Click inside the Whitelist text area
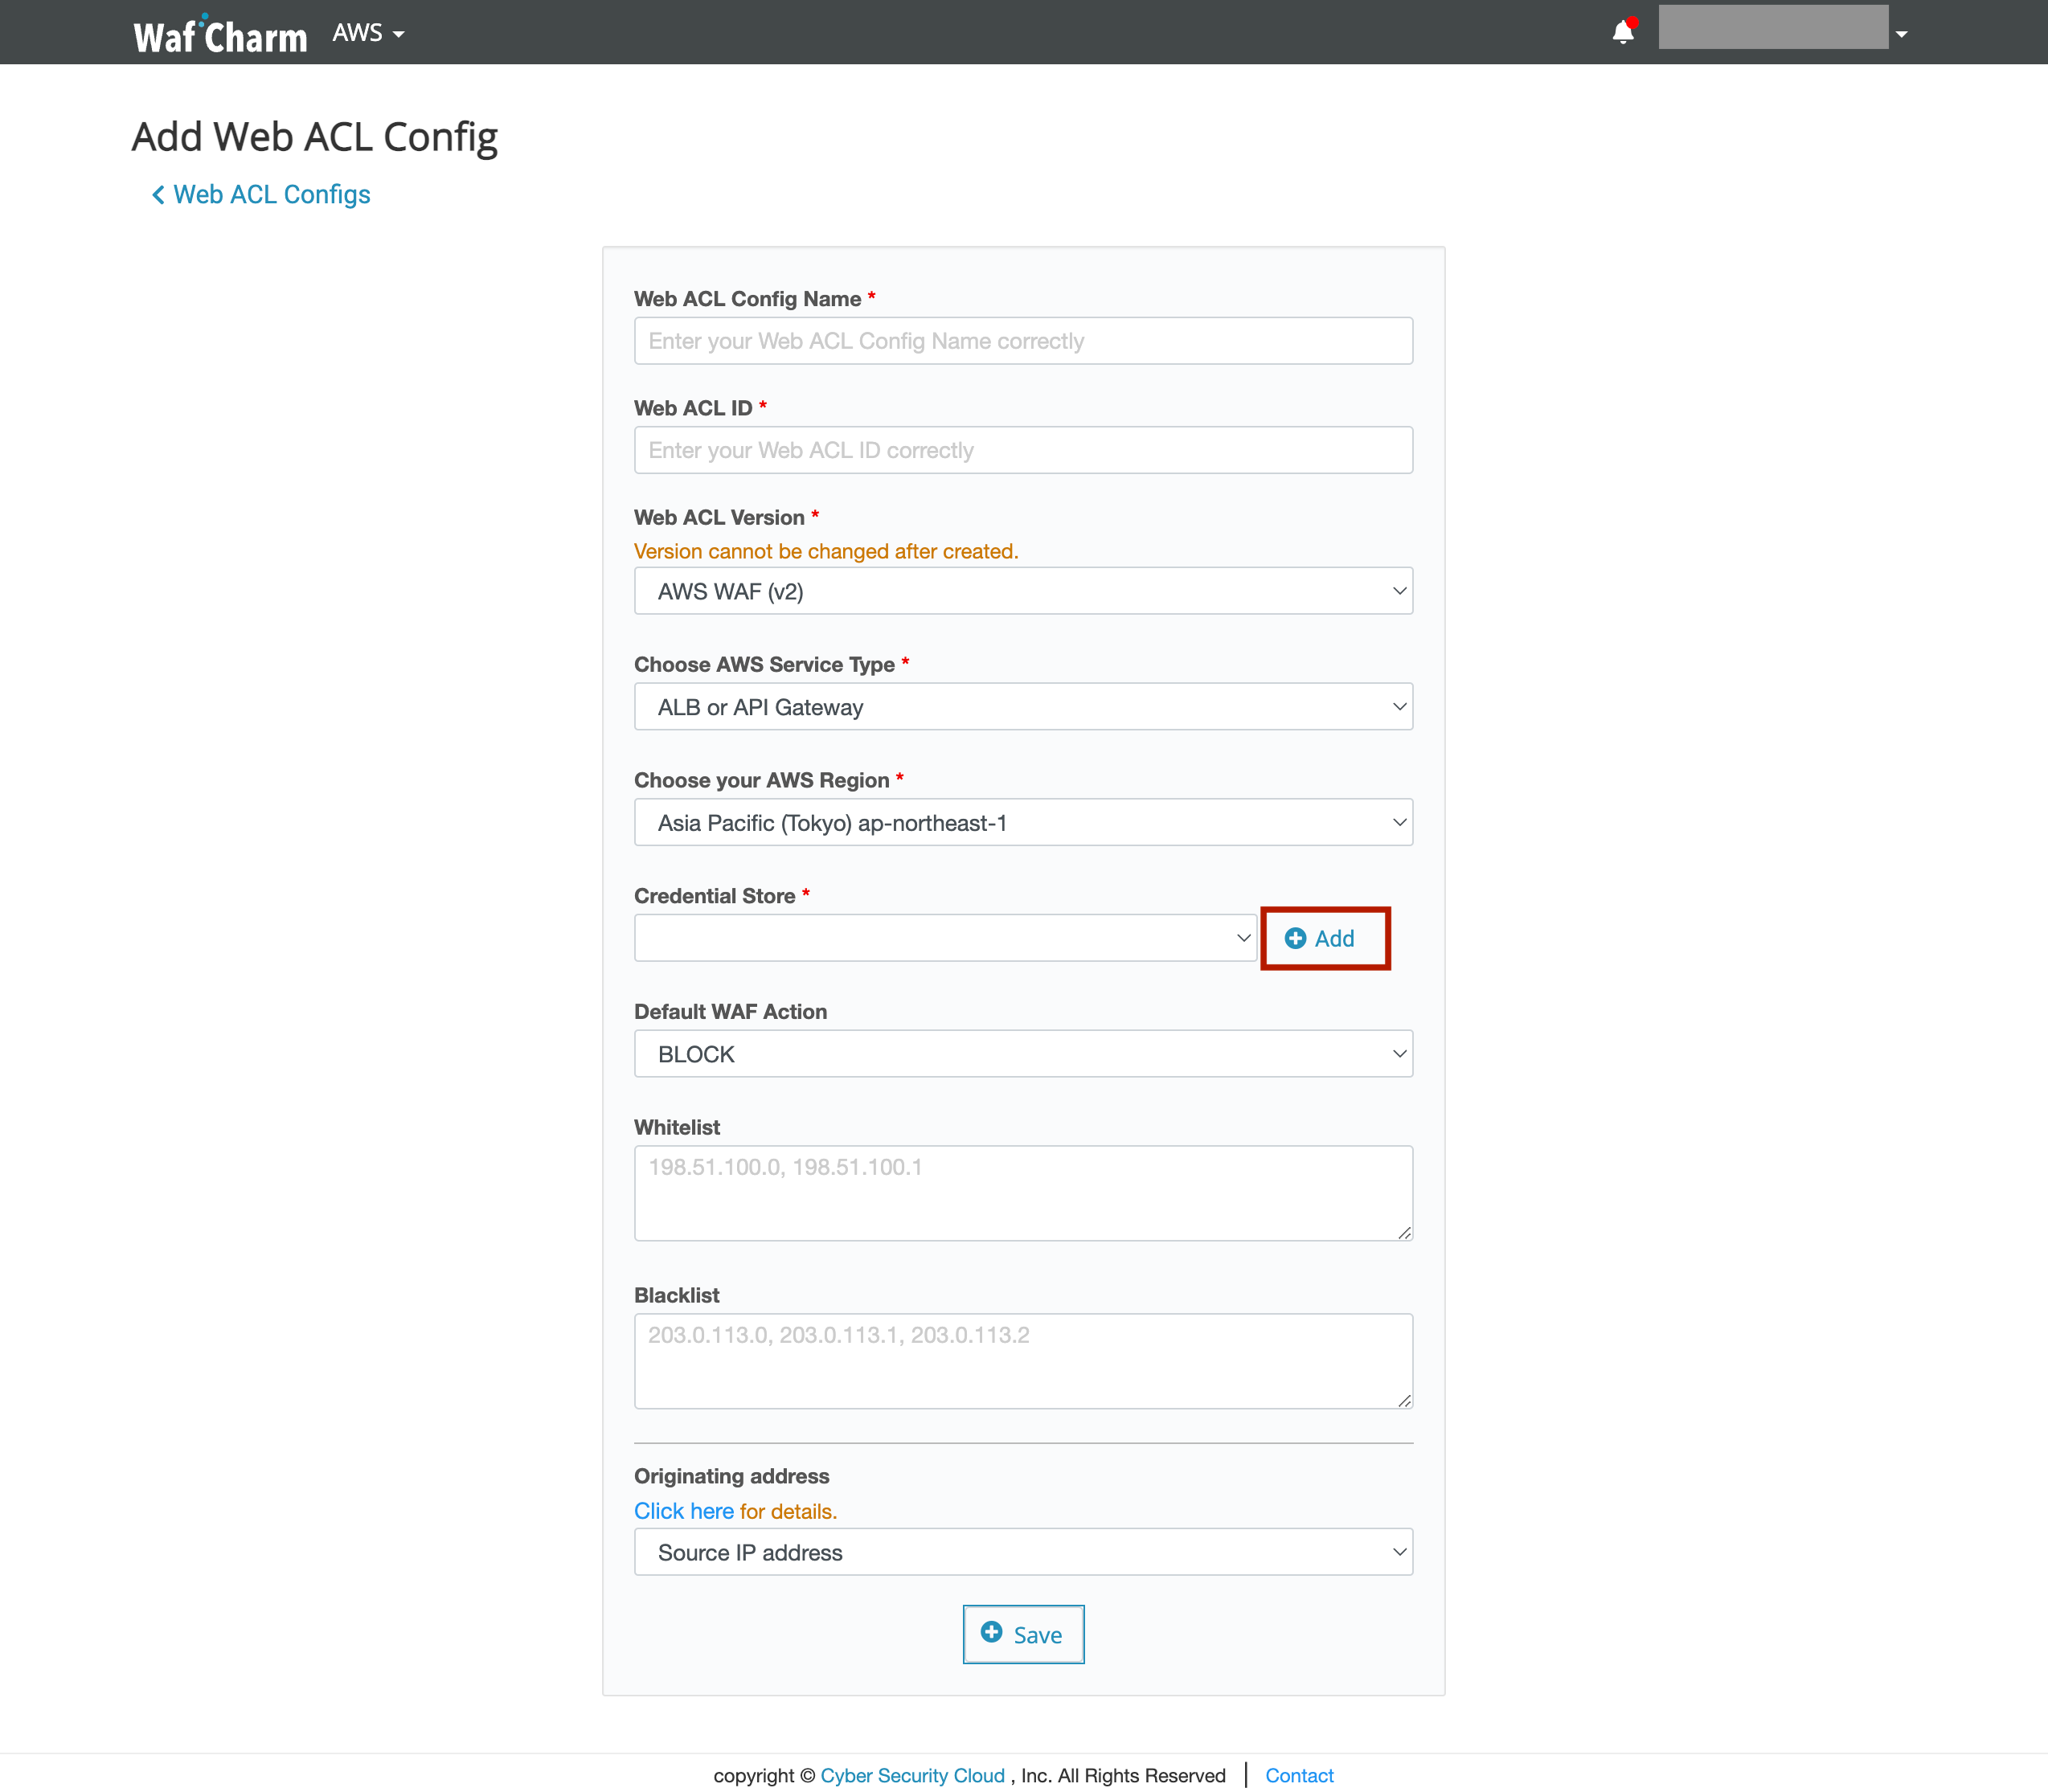 coord(1022,1193)
